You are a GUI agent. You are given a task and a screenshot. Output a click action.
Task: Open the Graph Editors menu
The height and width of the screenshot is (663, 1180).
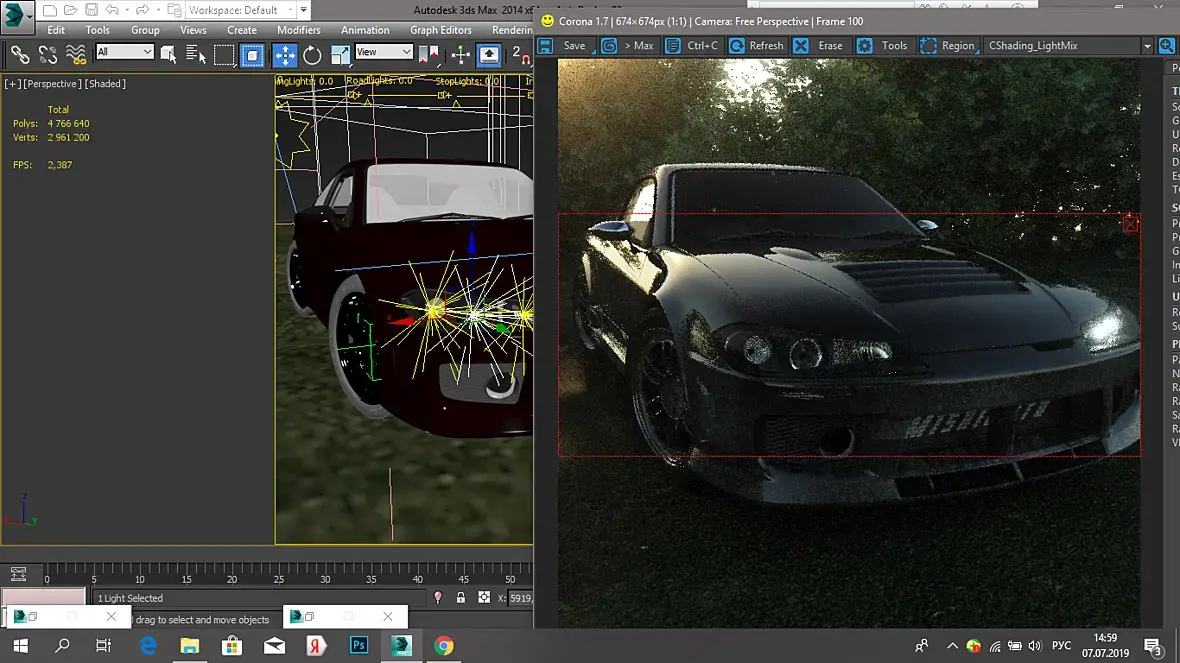pos(440,30)
